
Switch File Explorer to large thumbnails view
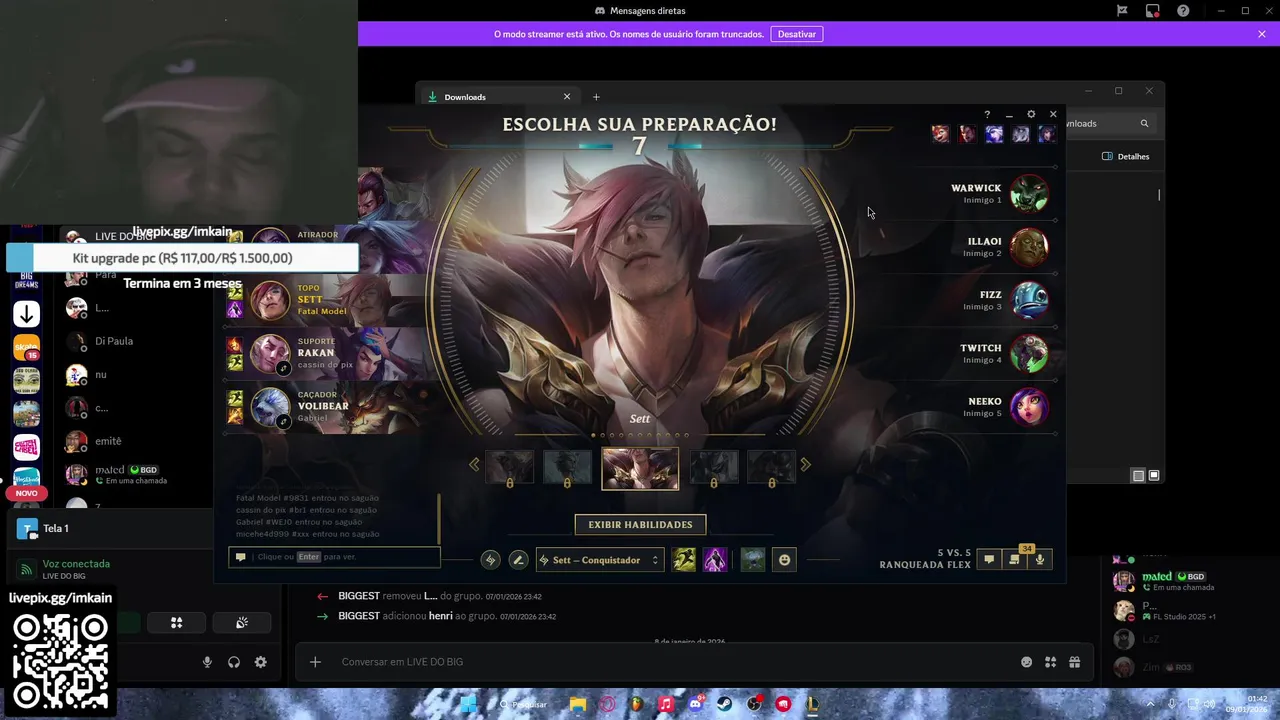[x=1154, y=475]
